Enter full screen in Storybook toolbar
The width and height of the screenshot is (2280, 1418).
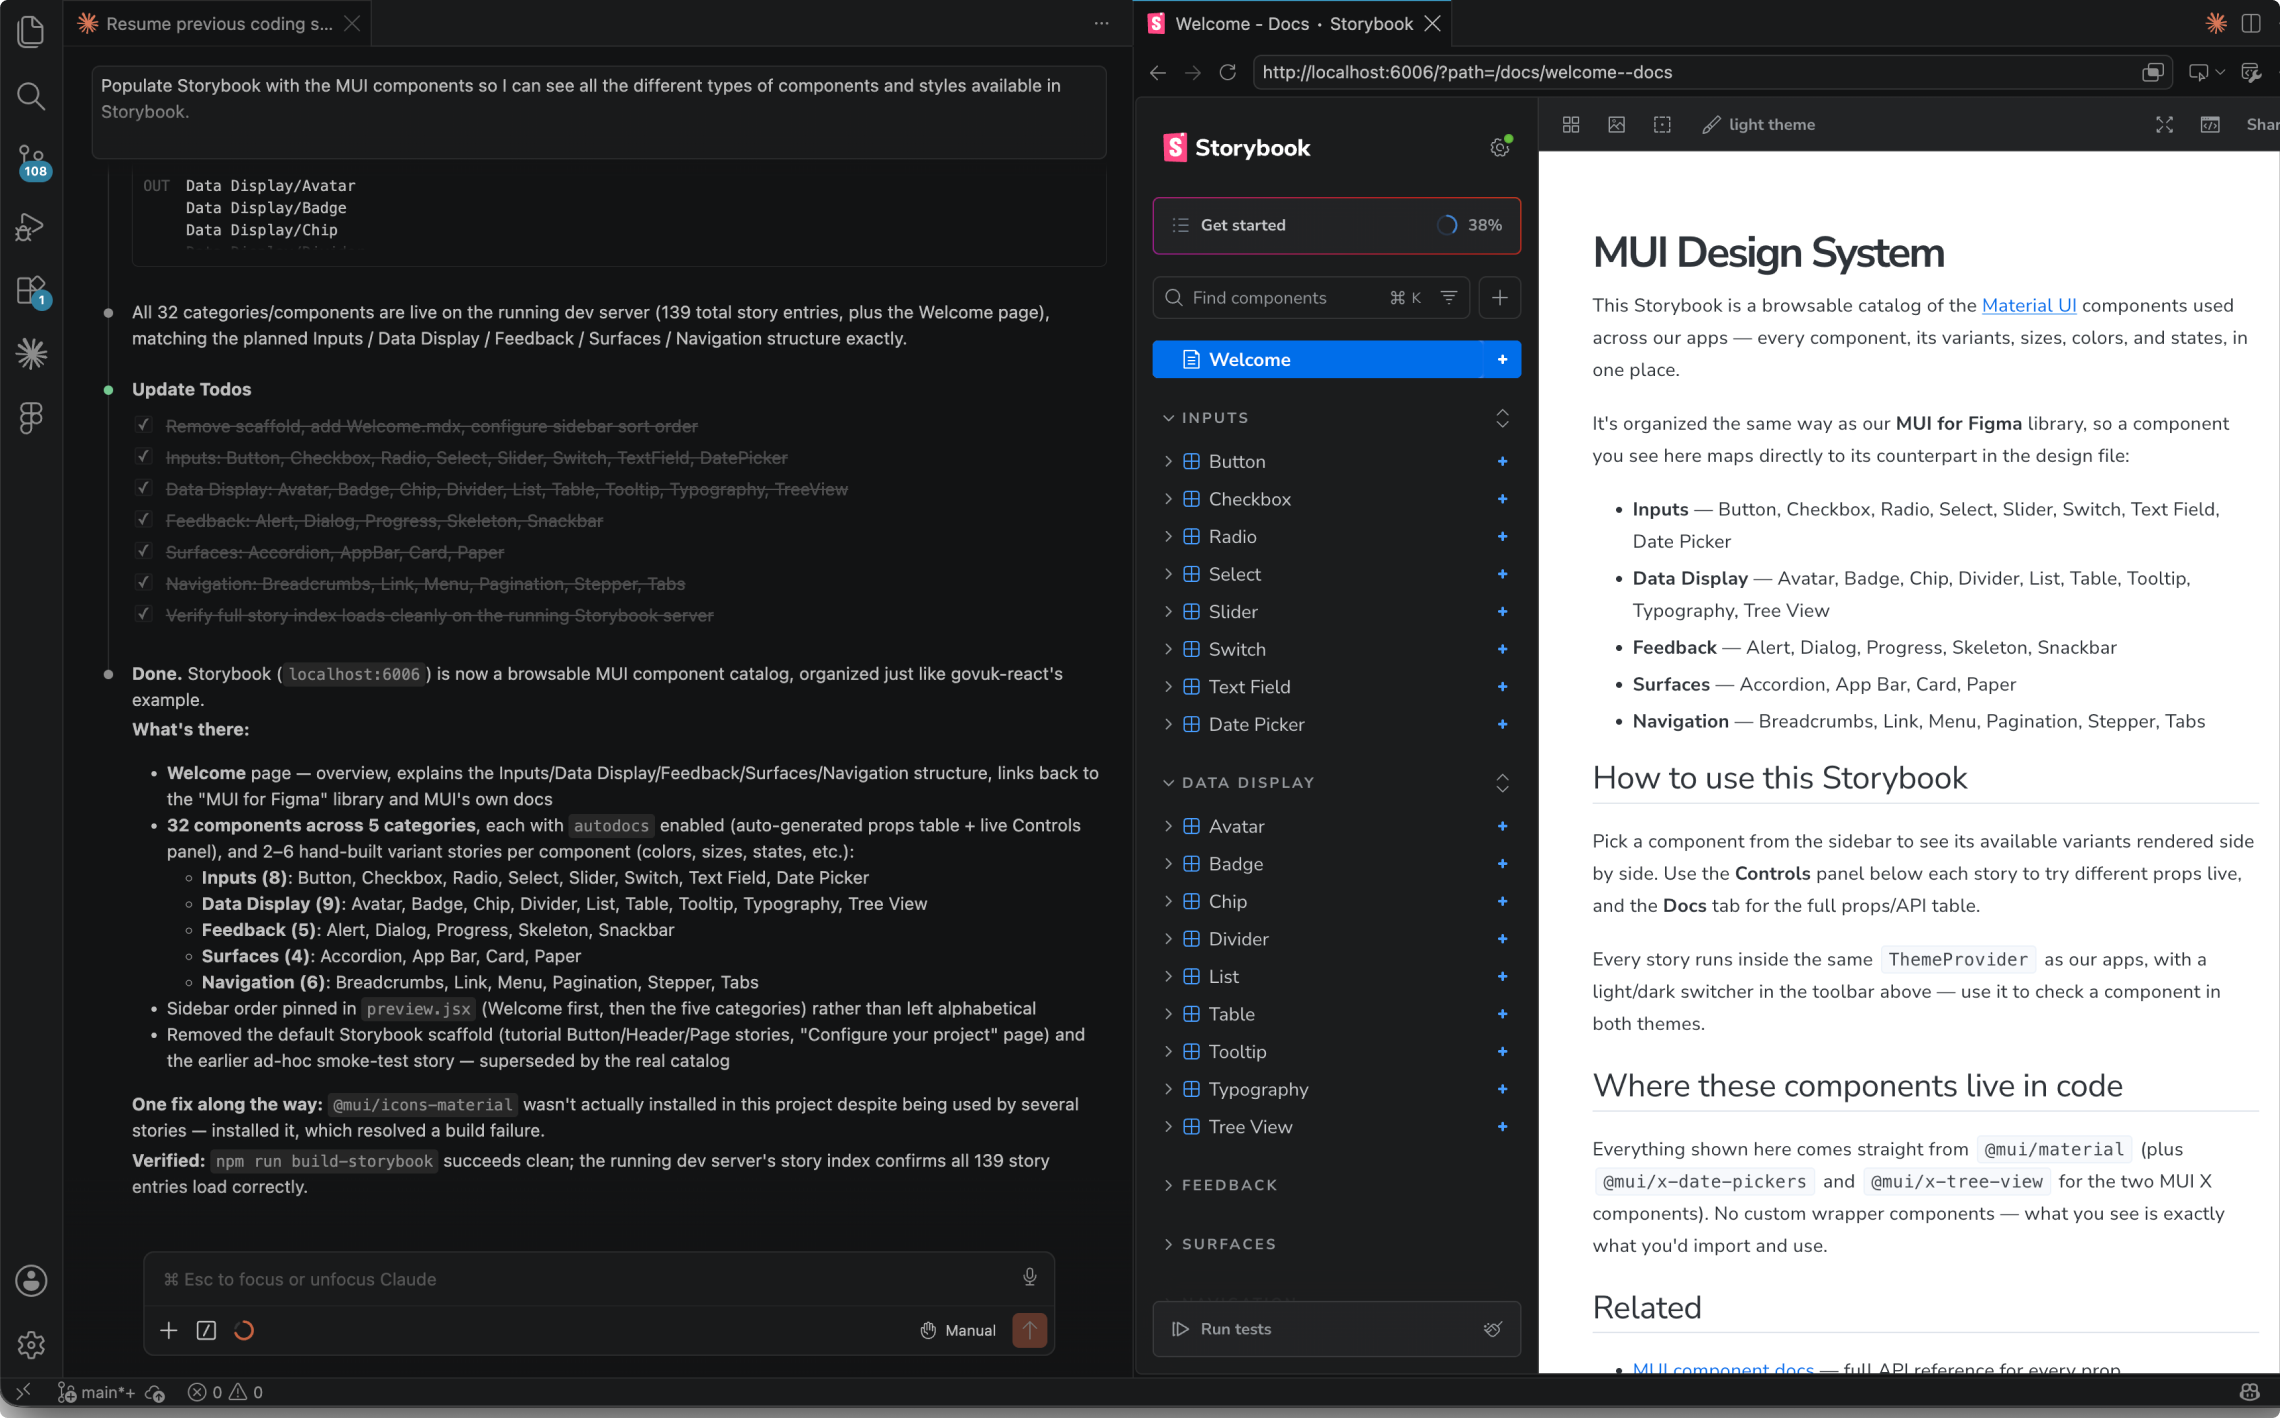pyautogui.click(x=2164, y=124)
